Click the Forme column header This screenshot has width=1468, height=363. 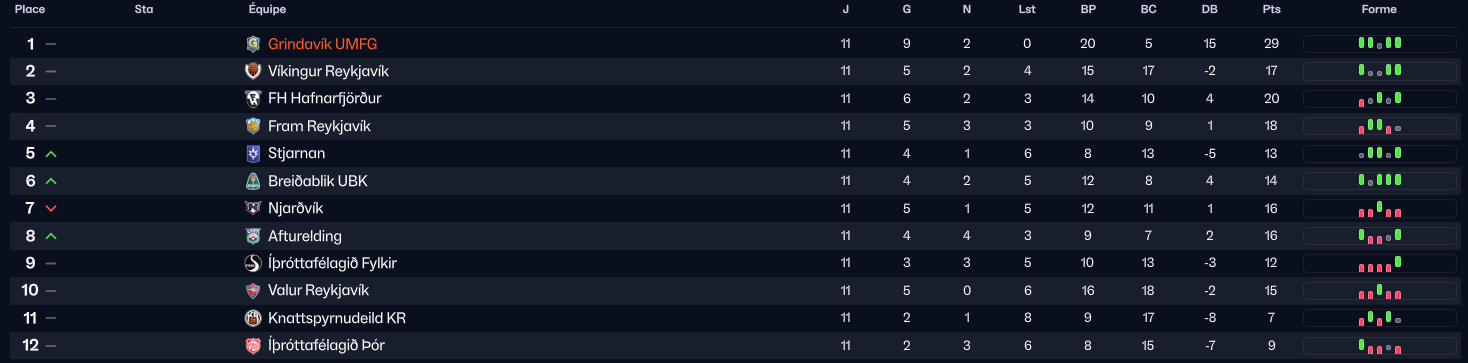pyautogui.click(x=1379, y=9)
